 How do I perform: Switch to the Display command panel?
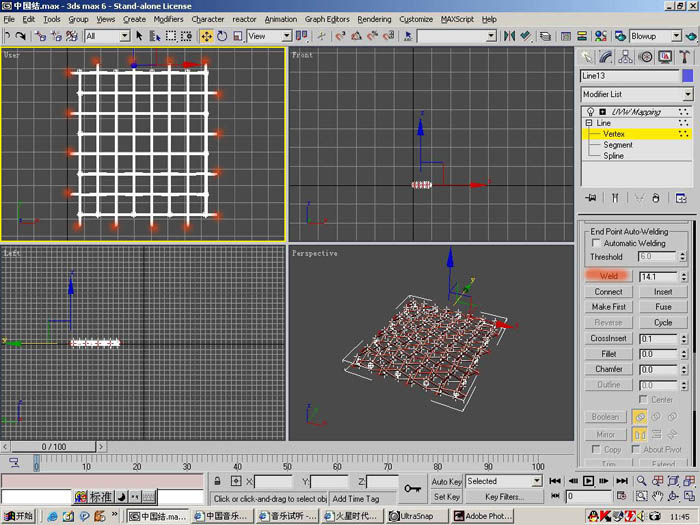pos(665,57)
